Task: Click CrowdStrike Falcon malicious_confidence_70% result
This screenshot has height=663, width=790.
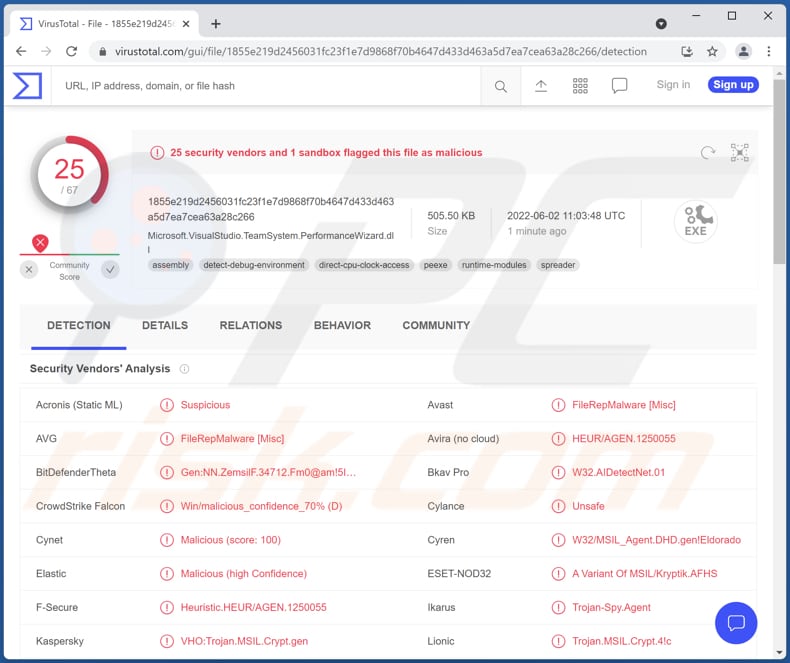Action: click(x=261, y=506)
